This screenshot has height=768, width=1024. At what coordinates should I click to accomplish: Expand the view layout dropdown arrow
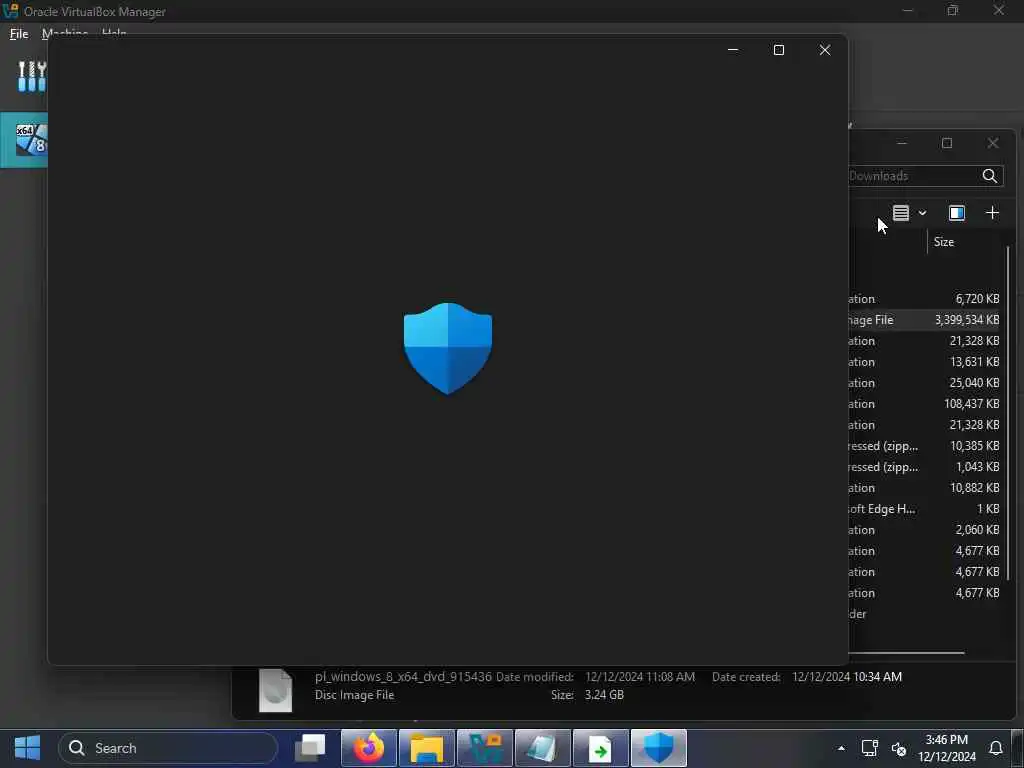click(x=922, y=213)
